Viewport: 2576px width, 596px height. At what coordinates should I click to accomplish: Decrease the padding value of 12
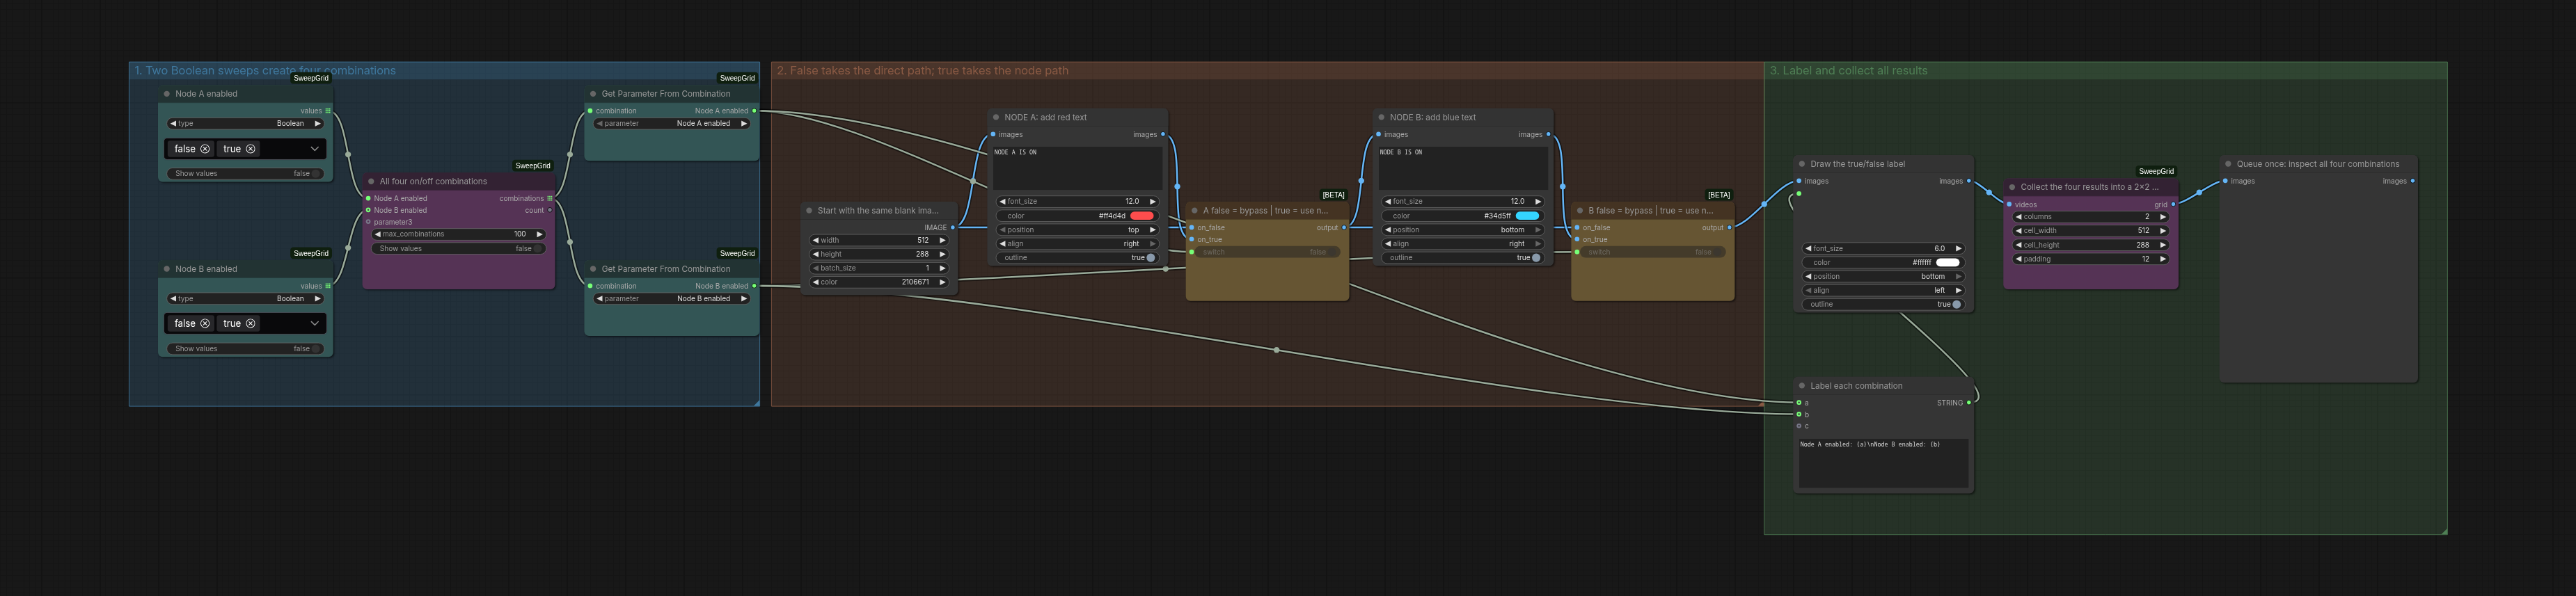2019,259
